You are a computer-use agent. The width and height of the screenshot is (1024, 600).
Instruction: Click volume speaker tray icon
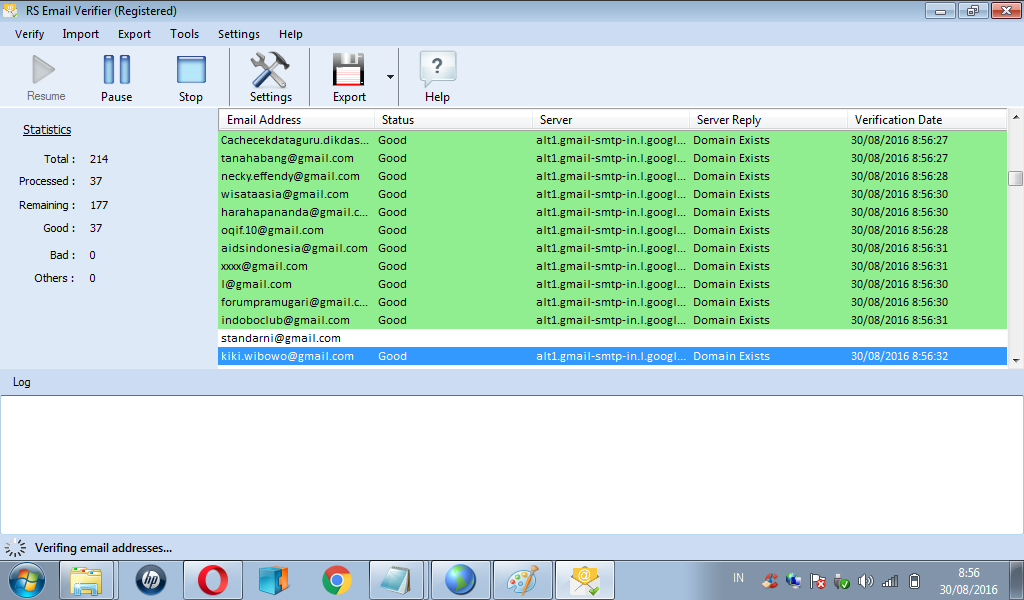865,580
